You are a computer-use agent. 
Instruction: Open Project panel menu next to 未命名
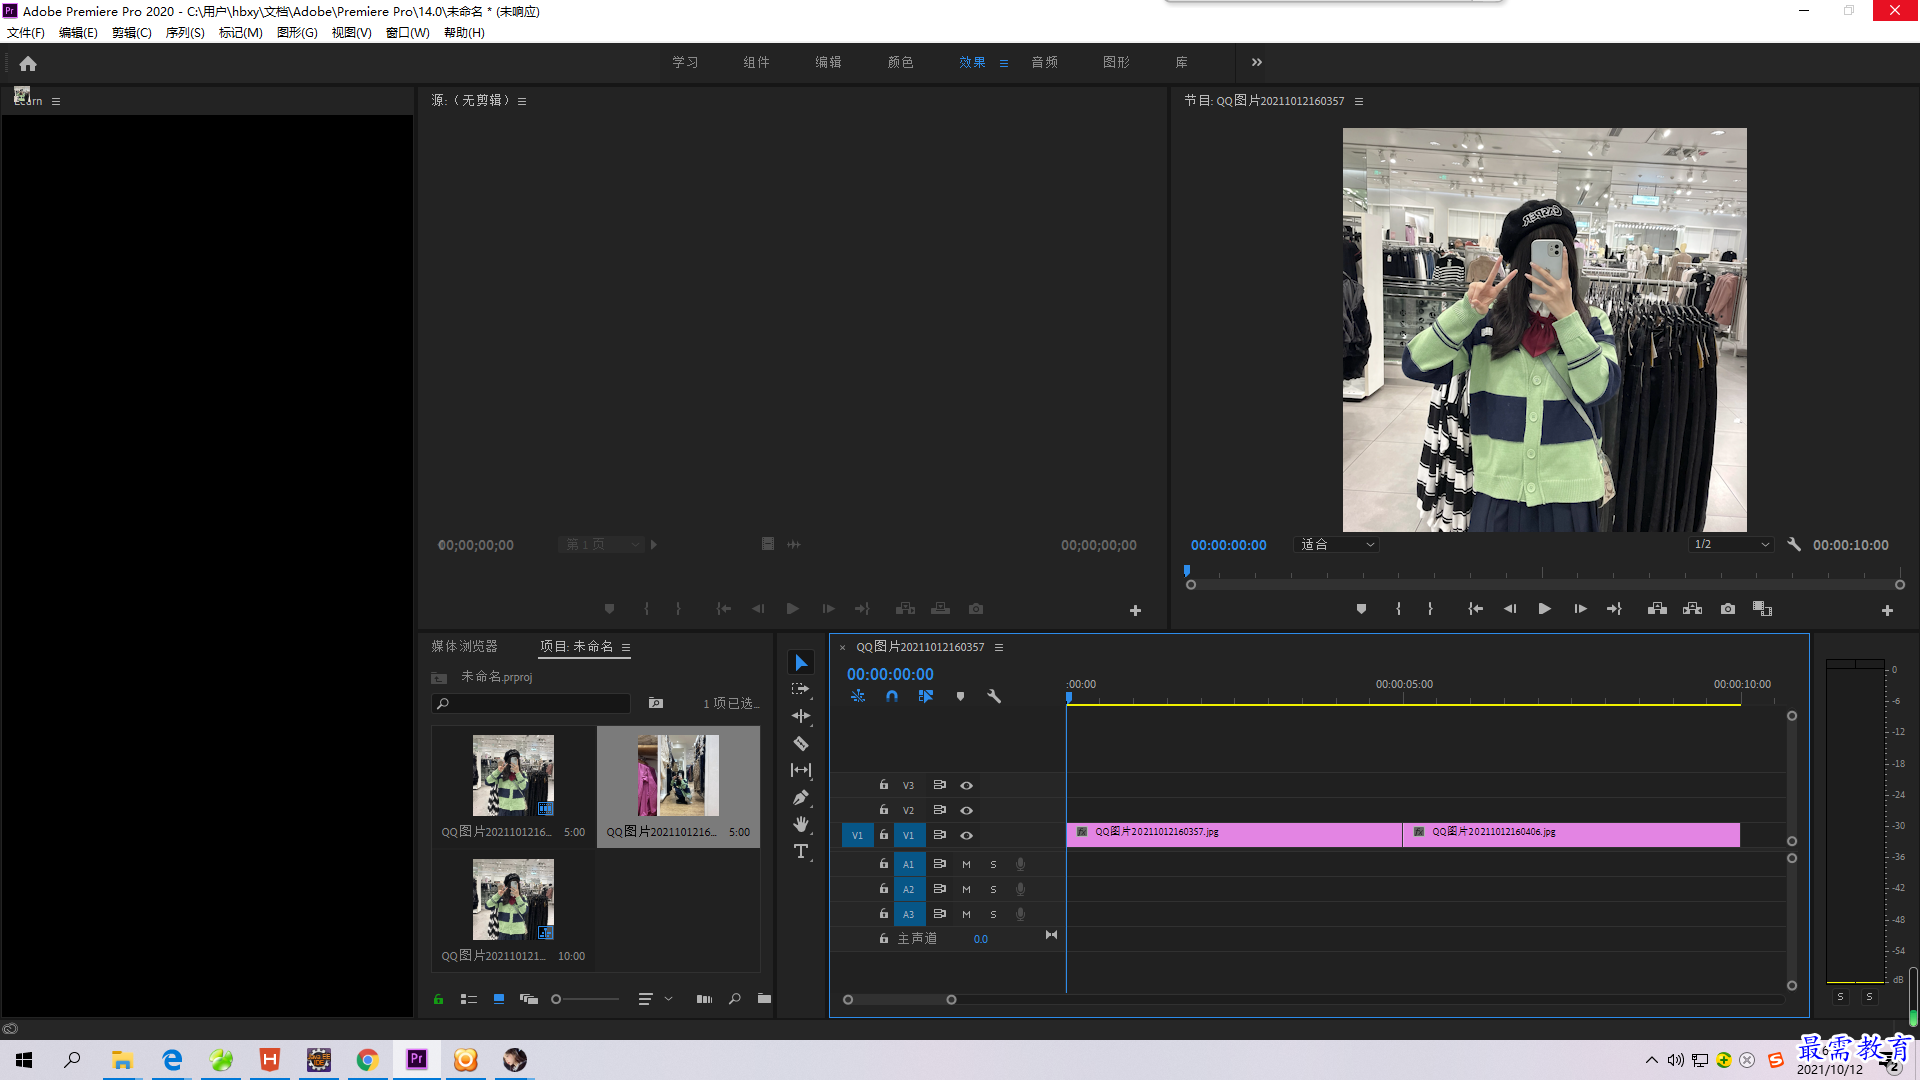[x=626, y=647]
